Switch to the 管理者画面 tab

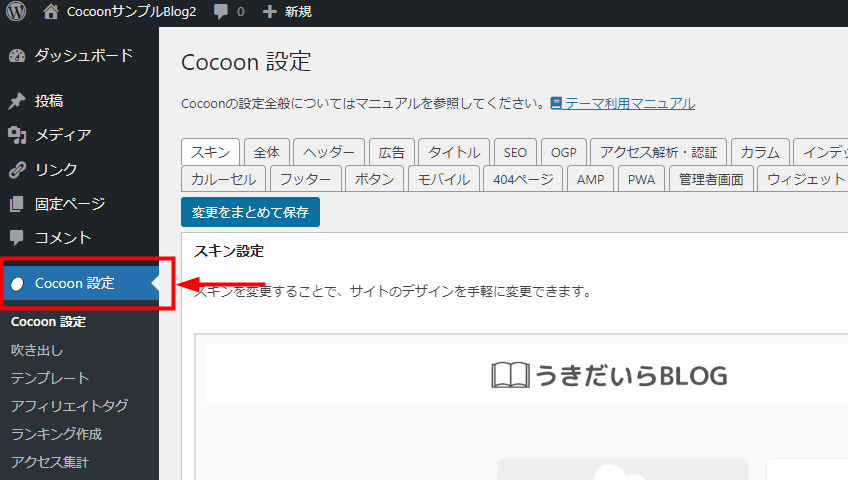tap(711, 179)
